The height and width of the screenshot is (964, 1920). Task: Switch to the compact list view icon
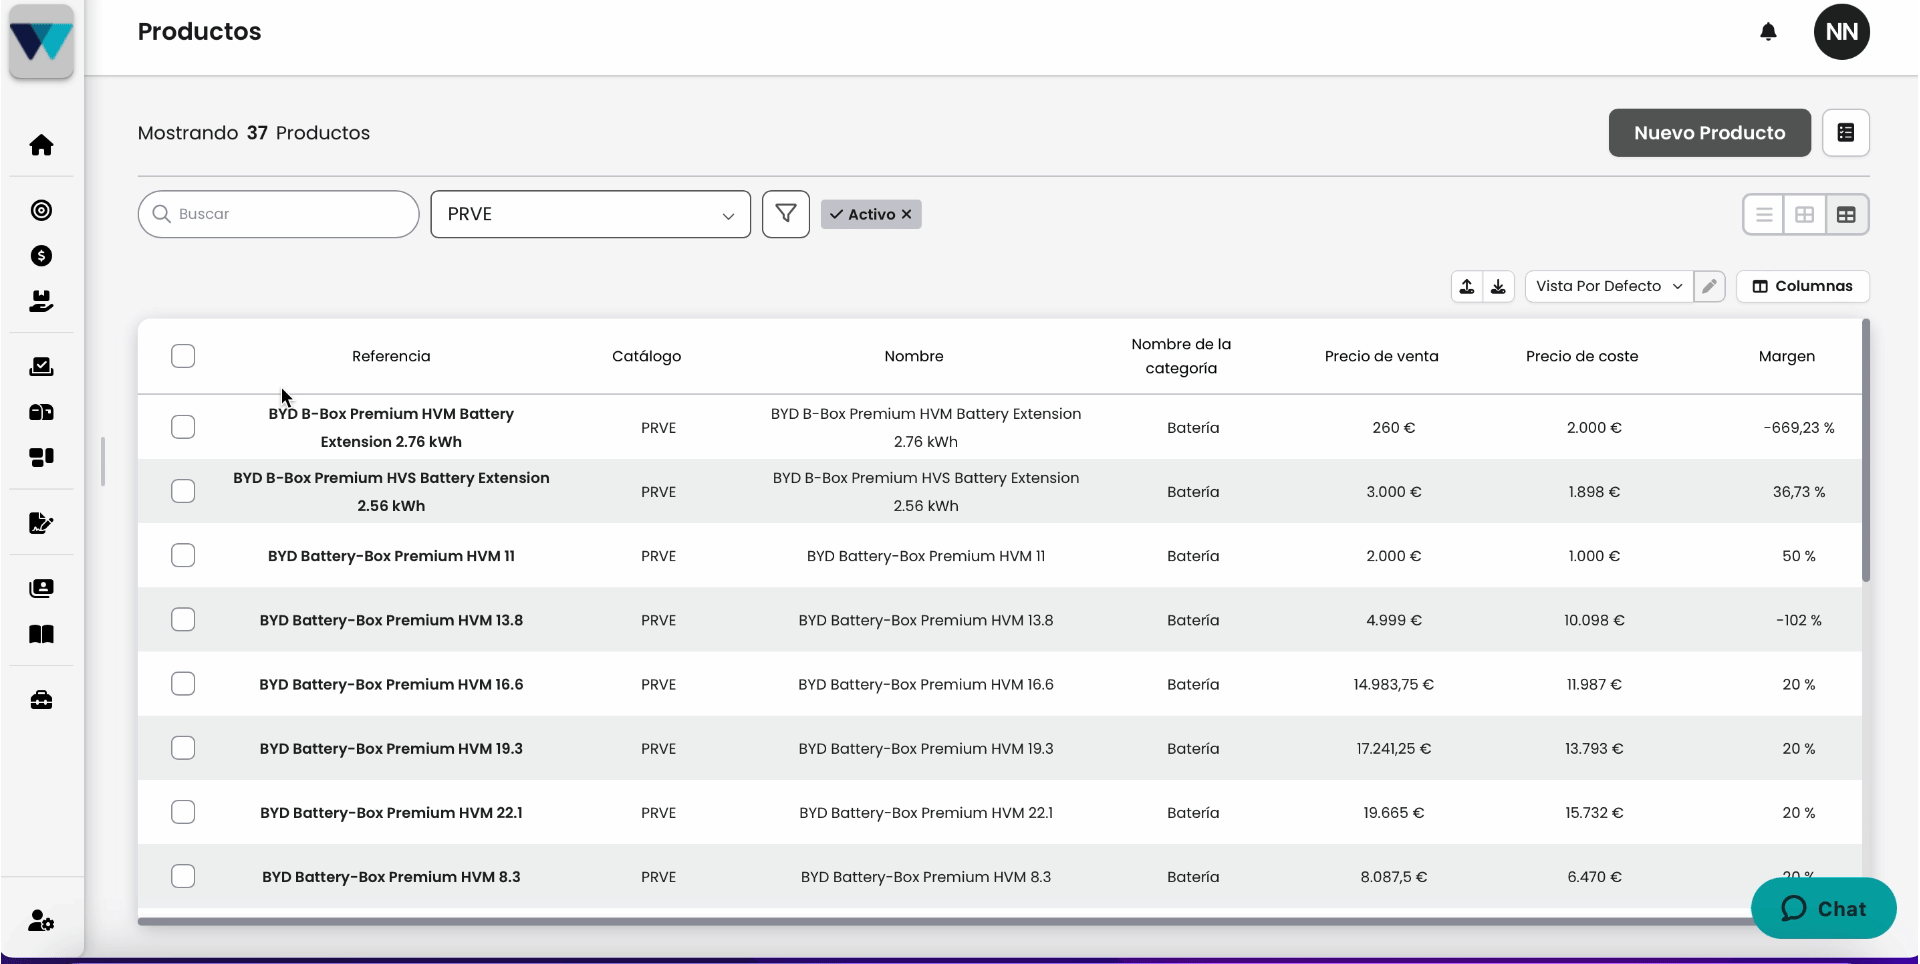[1764, 214]
